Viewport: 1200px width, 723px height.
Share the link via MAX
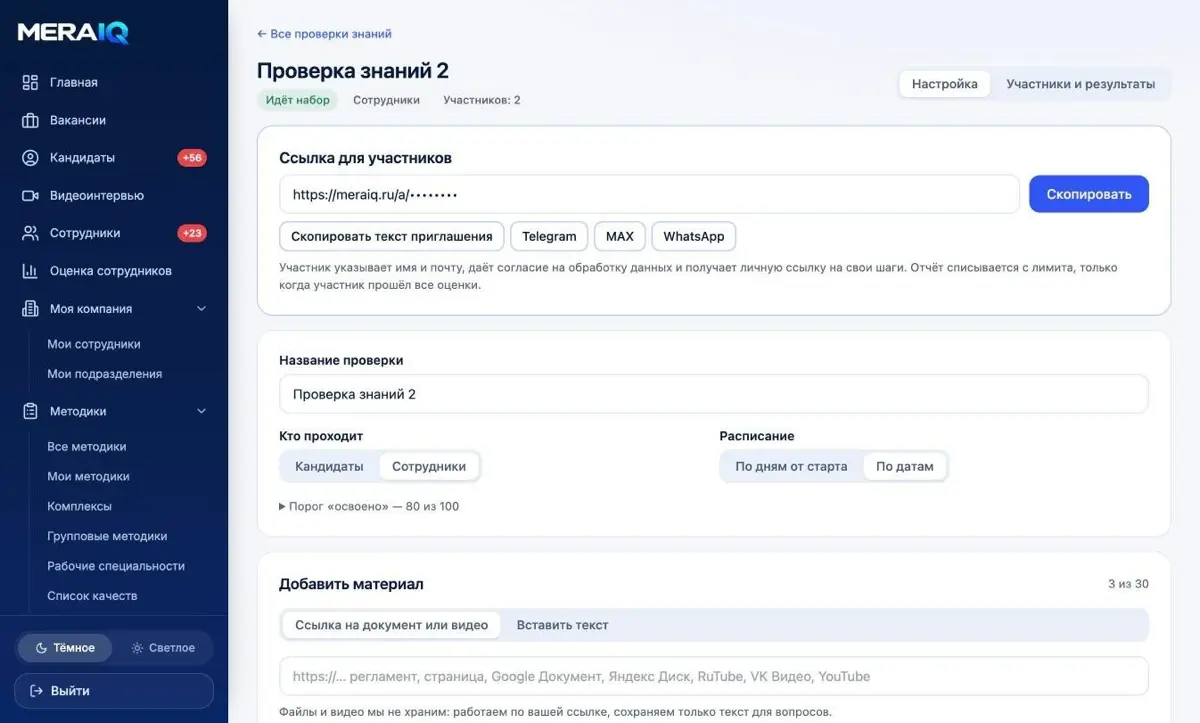click(620, 237)
